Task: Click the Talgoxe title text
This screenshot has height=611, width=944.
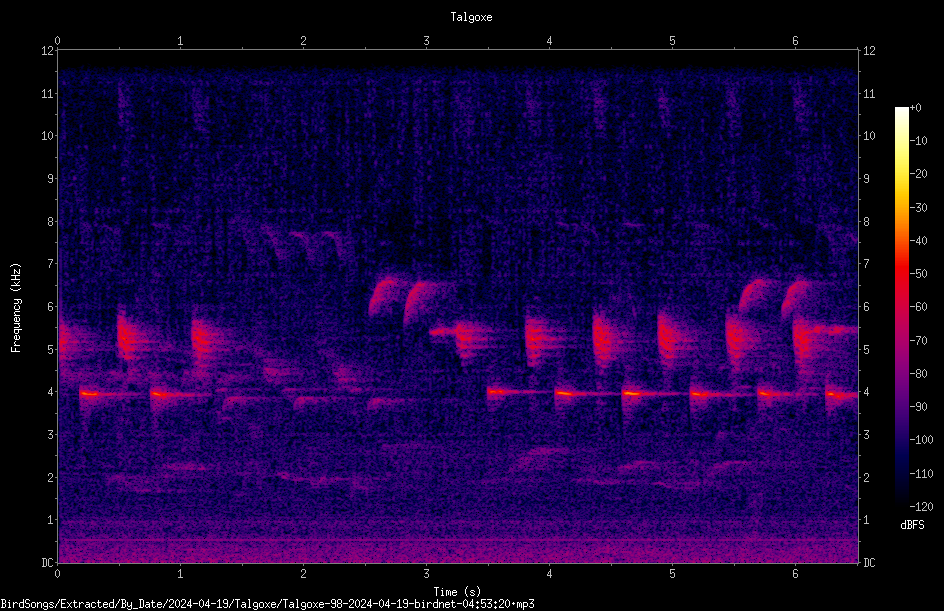Action: tap(471, 17)
